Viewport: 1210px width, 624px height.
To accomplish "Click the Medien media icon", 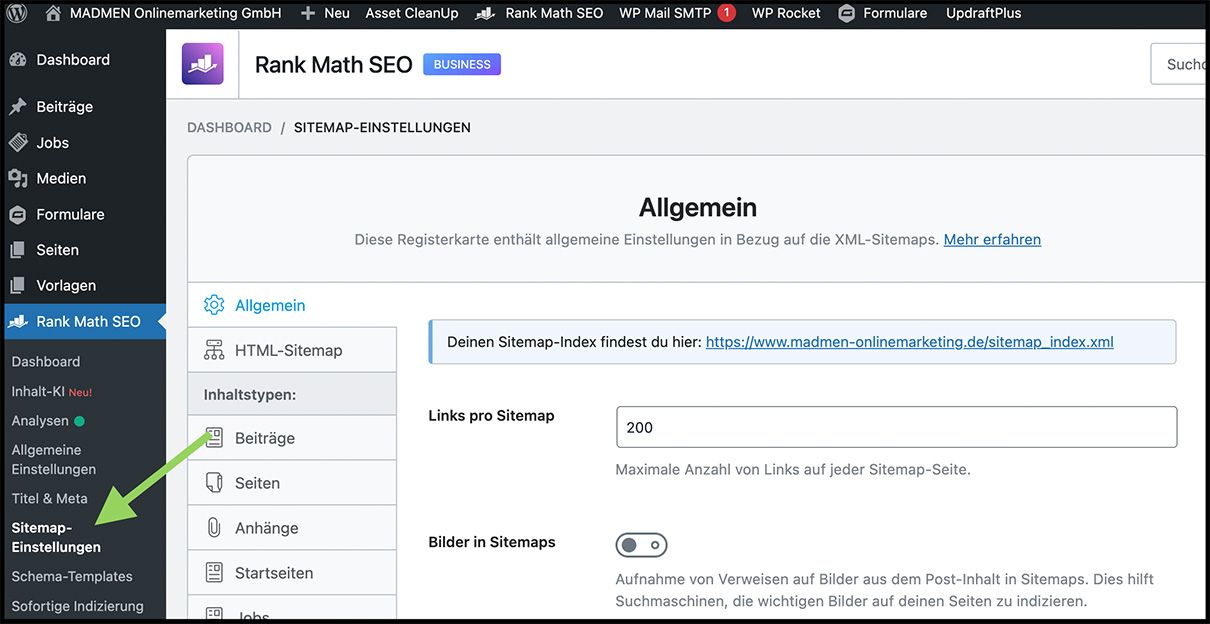I will point(18,178).
